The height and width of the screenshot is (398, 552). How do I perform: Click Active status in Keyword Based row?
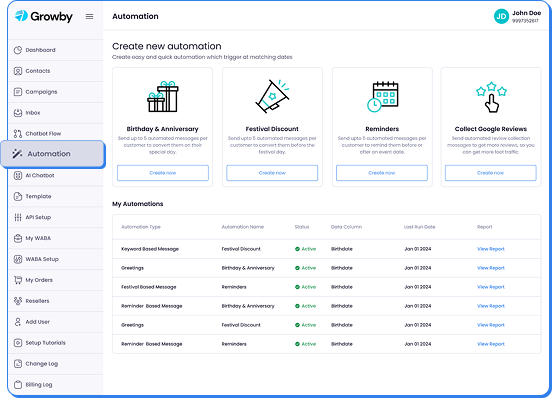(x=306, y=249)
